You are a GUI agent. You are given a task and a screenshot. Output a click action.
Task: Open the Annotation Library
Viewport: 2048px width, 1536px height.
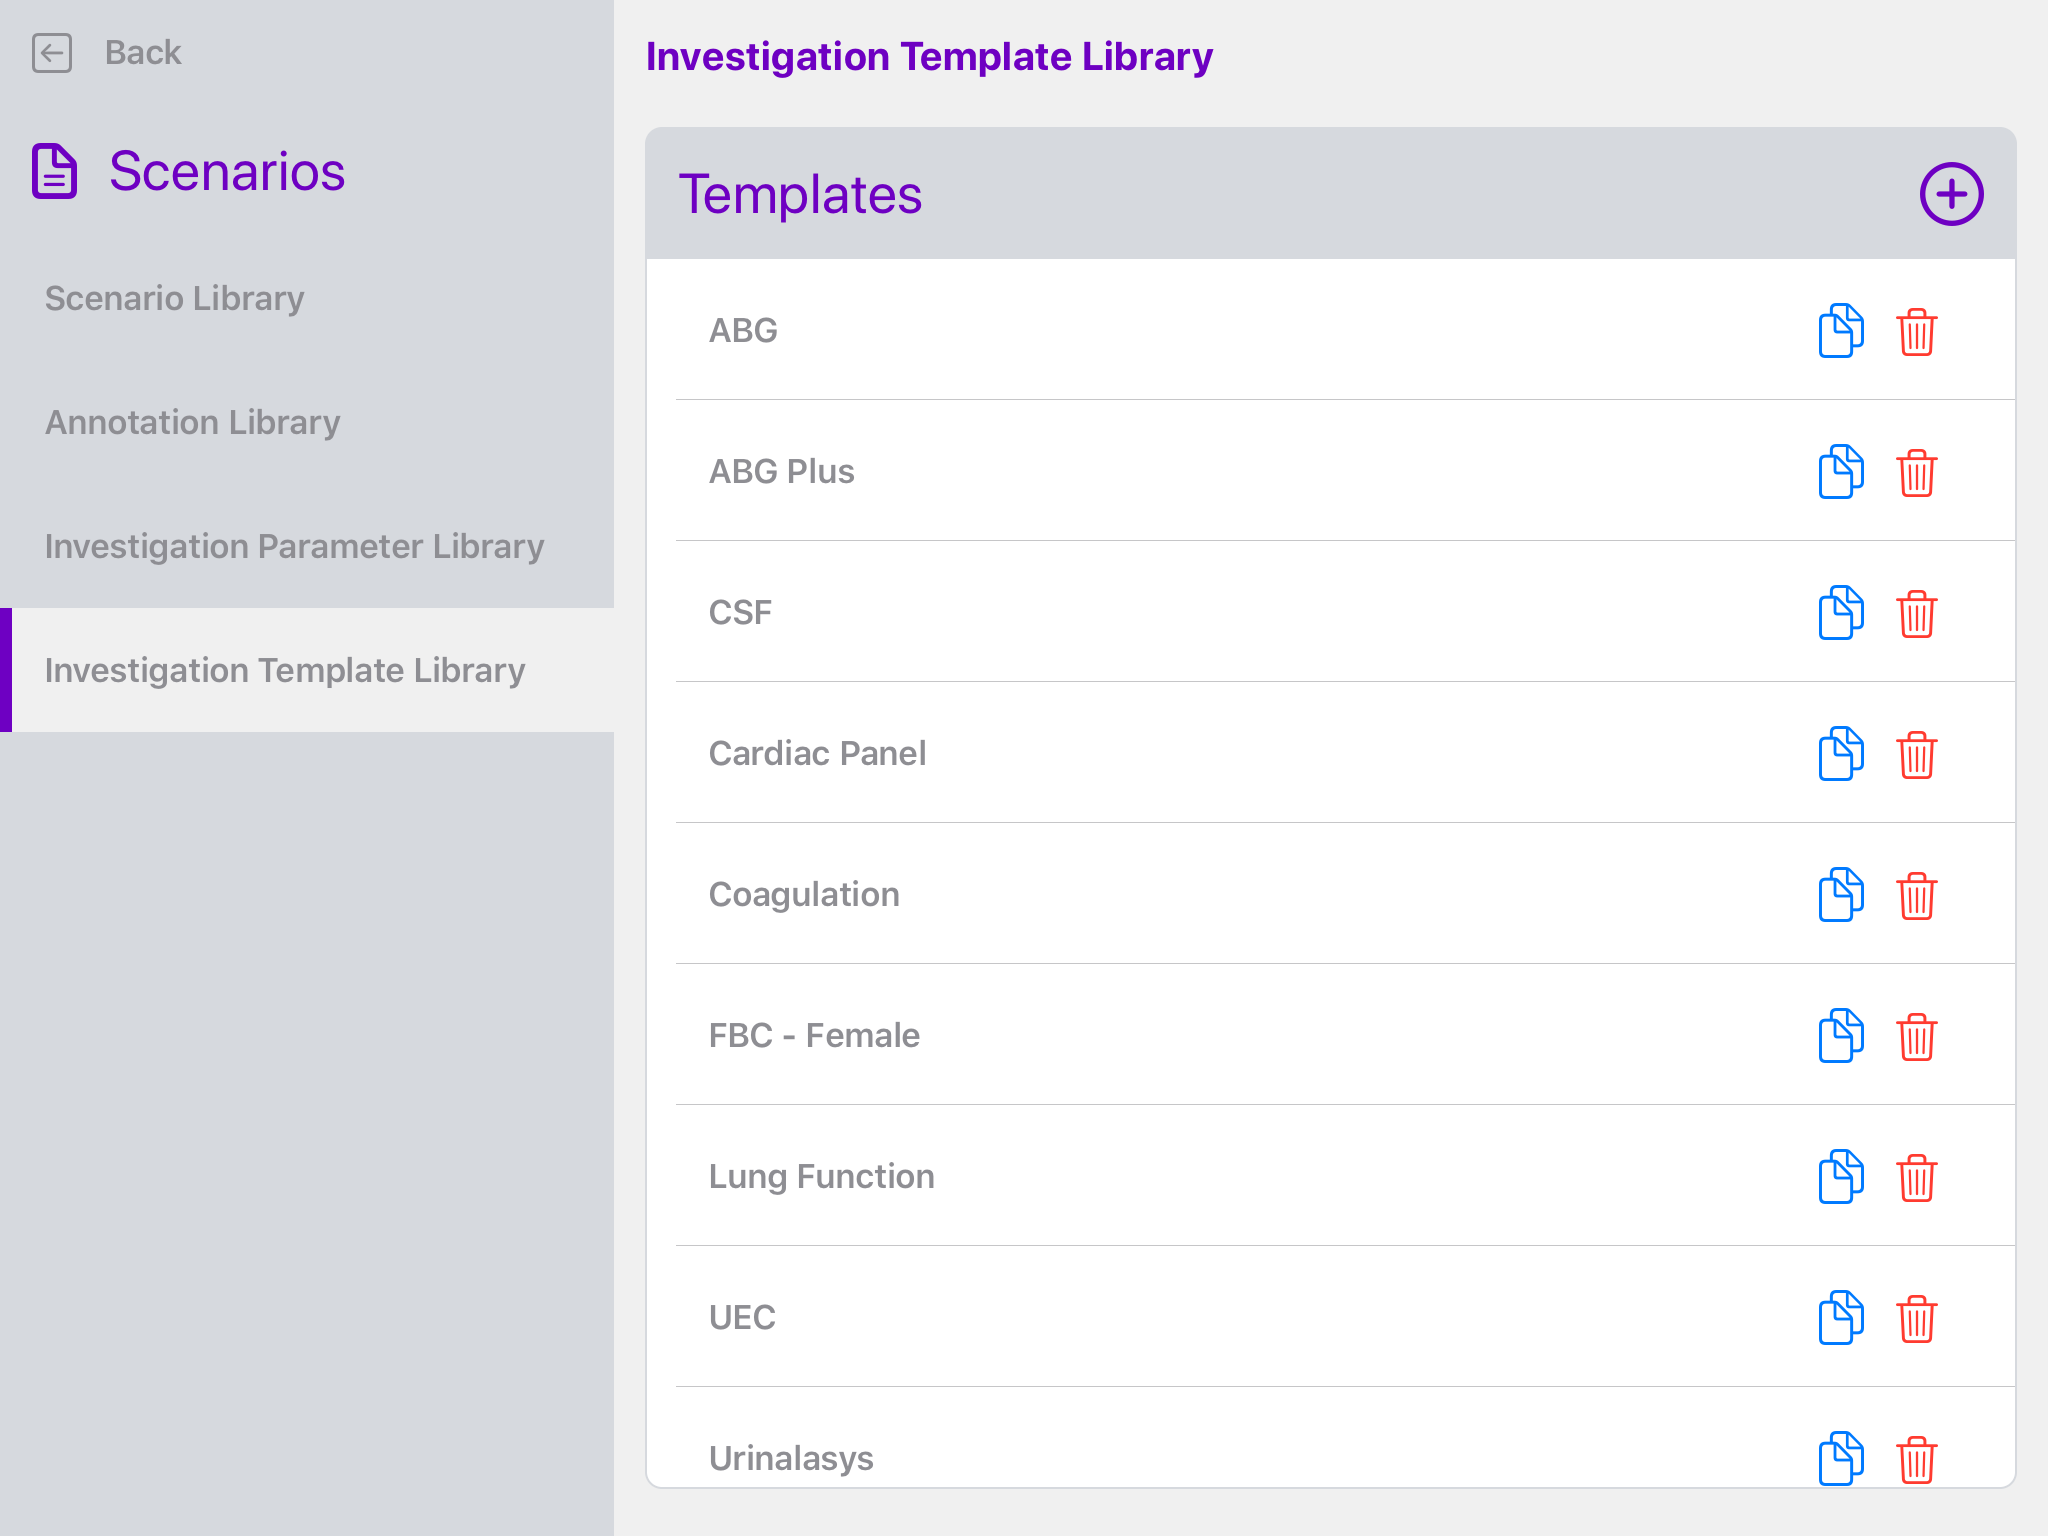[192, 422]
